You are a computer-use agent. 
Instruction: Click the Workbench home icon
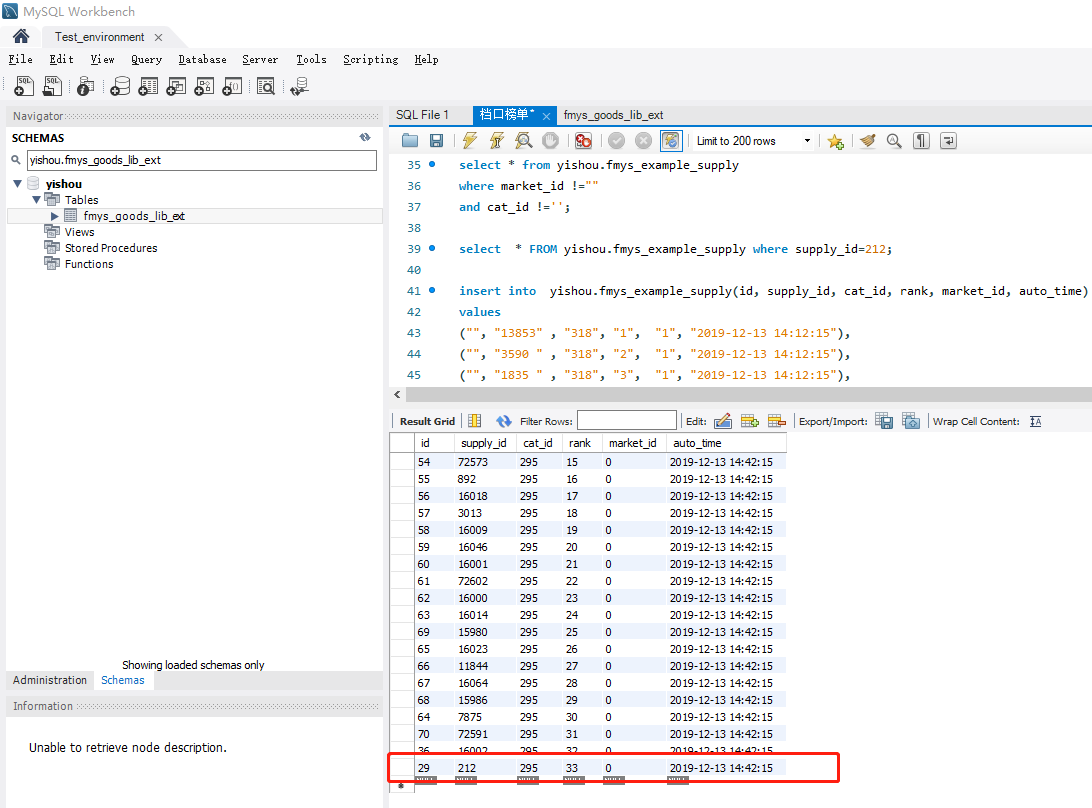21,36
